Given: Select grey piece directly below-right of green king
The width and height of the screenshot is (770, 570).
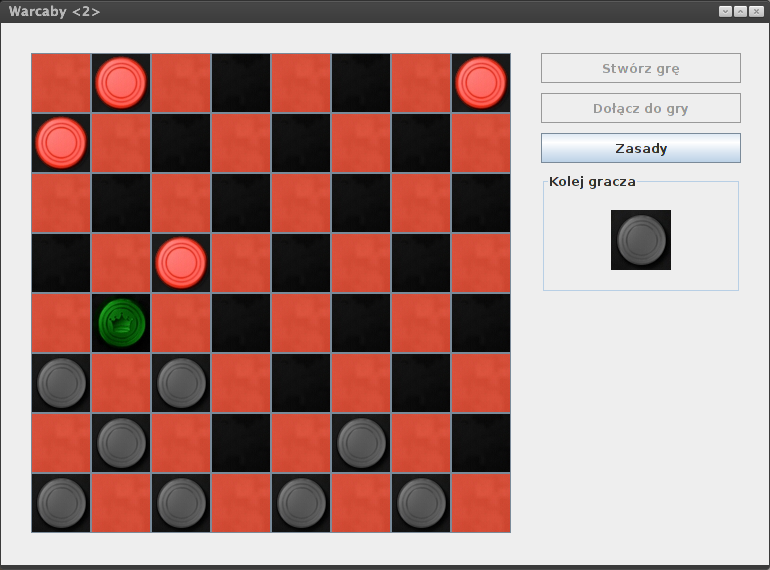Looking at the screenshot, I should click(181, 383).
